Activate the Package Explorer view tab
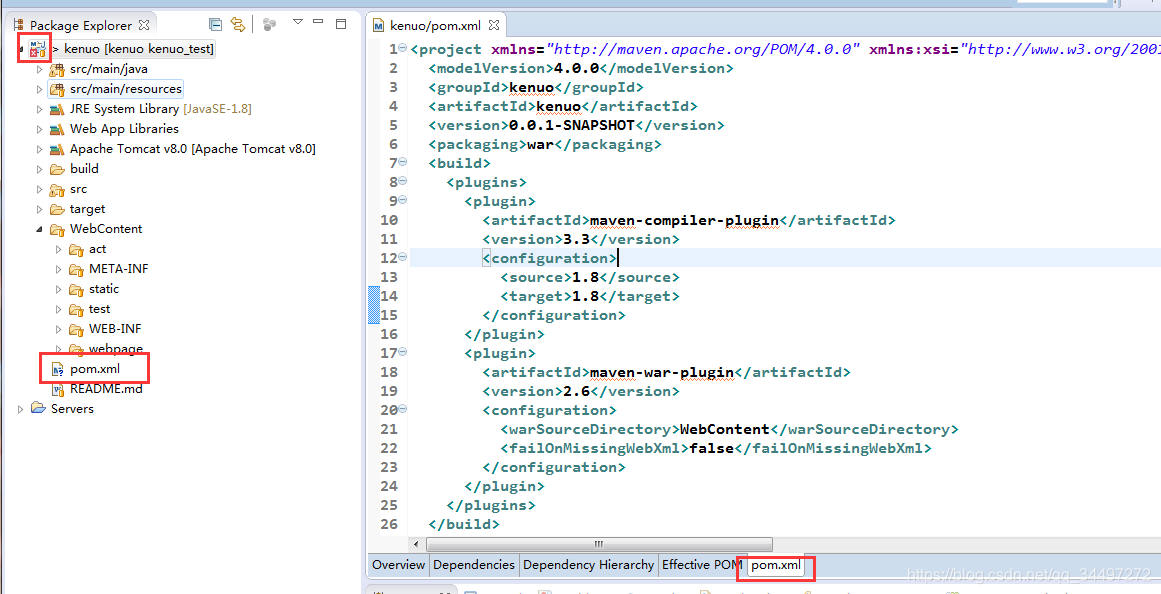1161x594 pixels. (81, 25)
